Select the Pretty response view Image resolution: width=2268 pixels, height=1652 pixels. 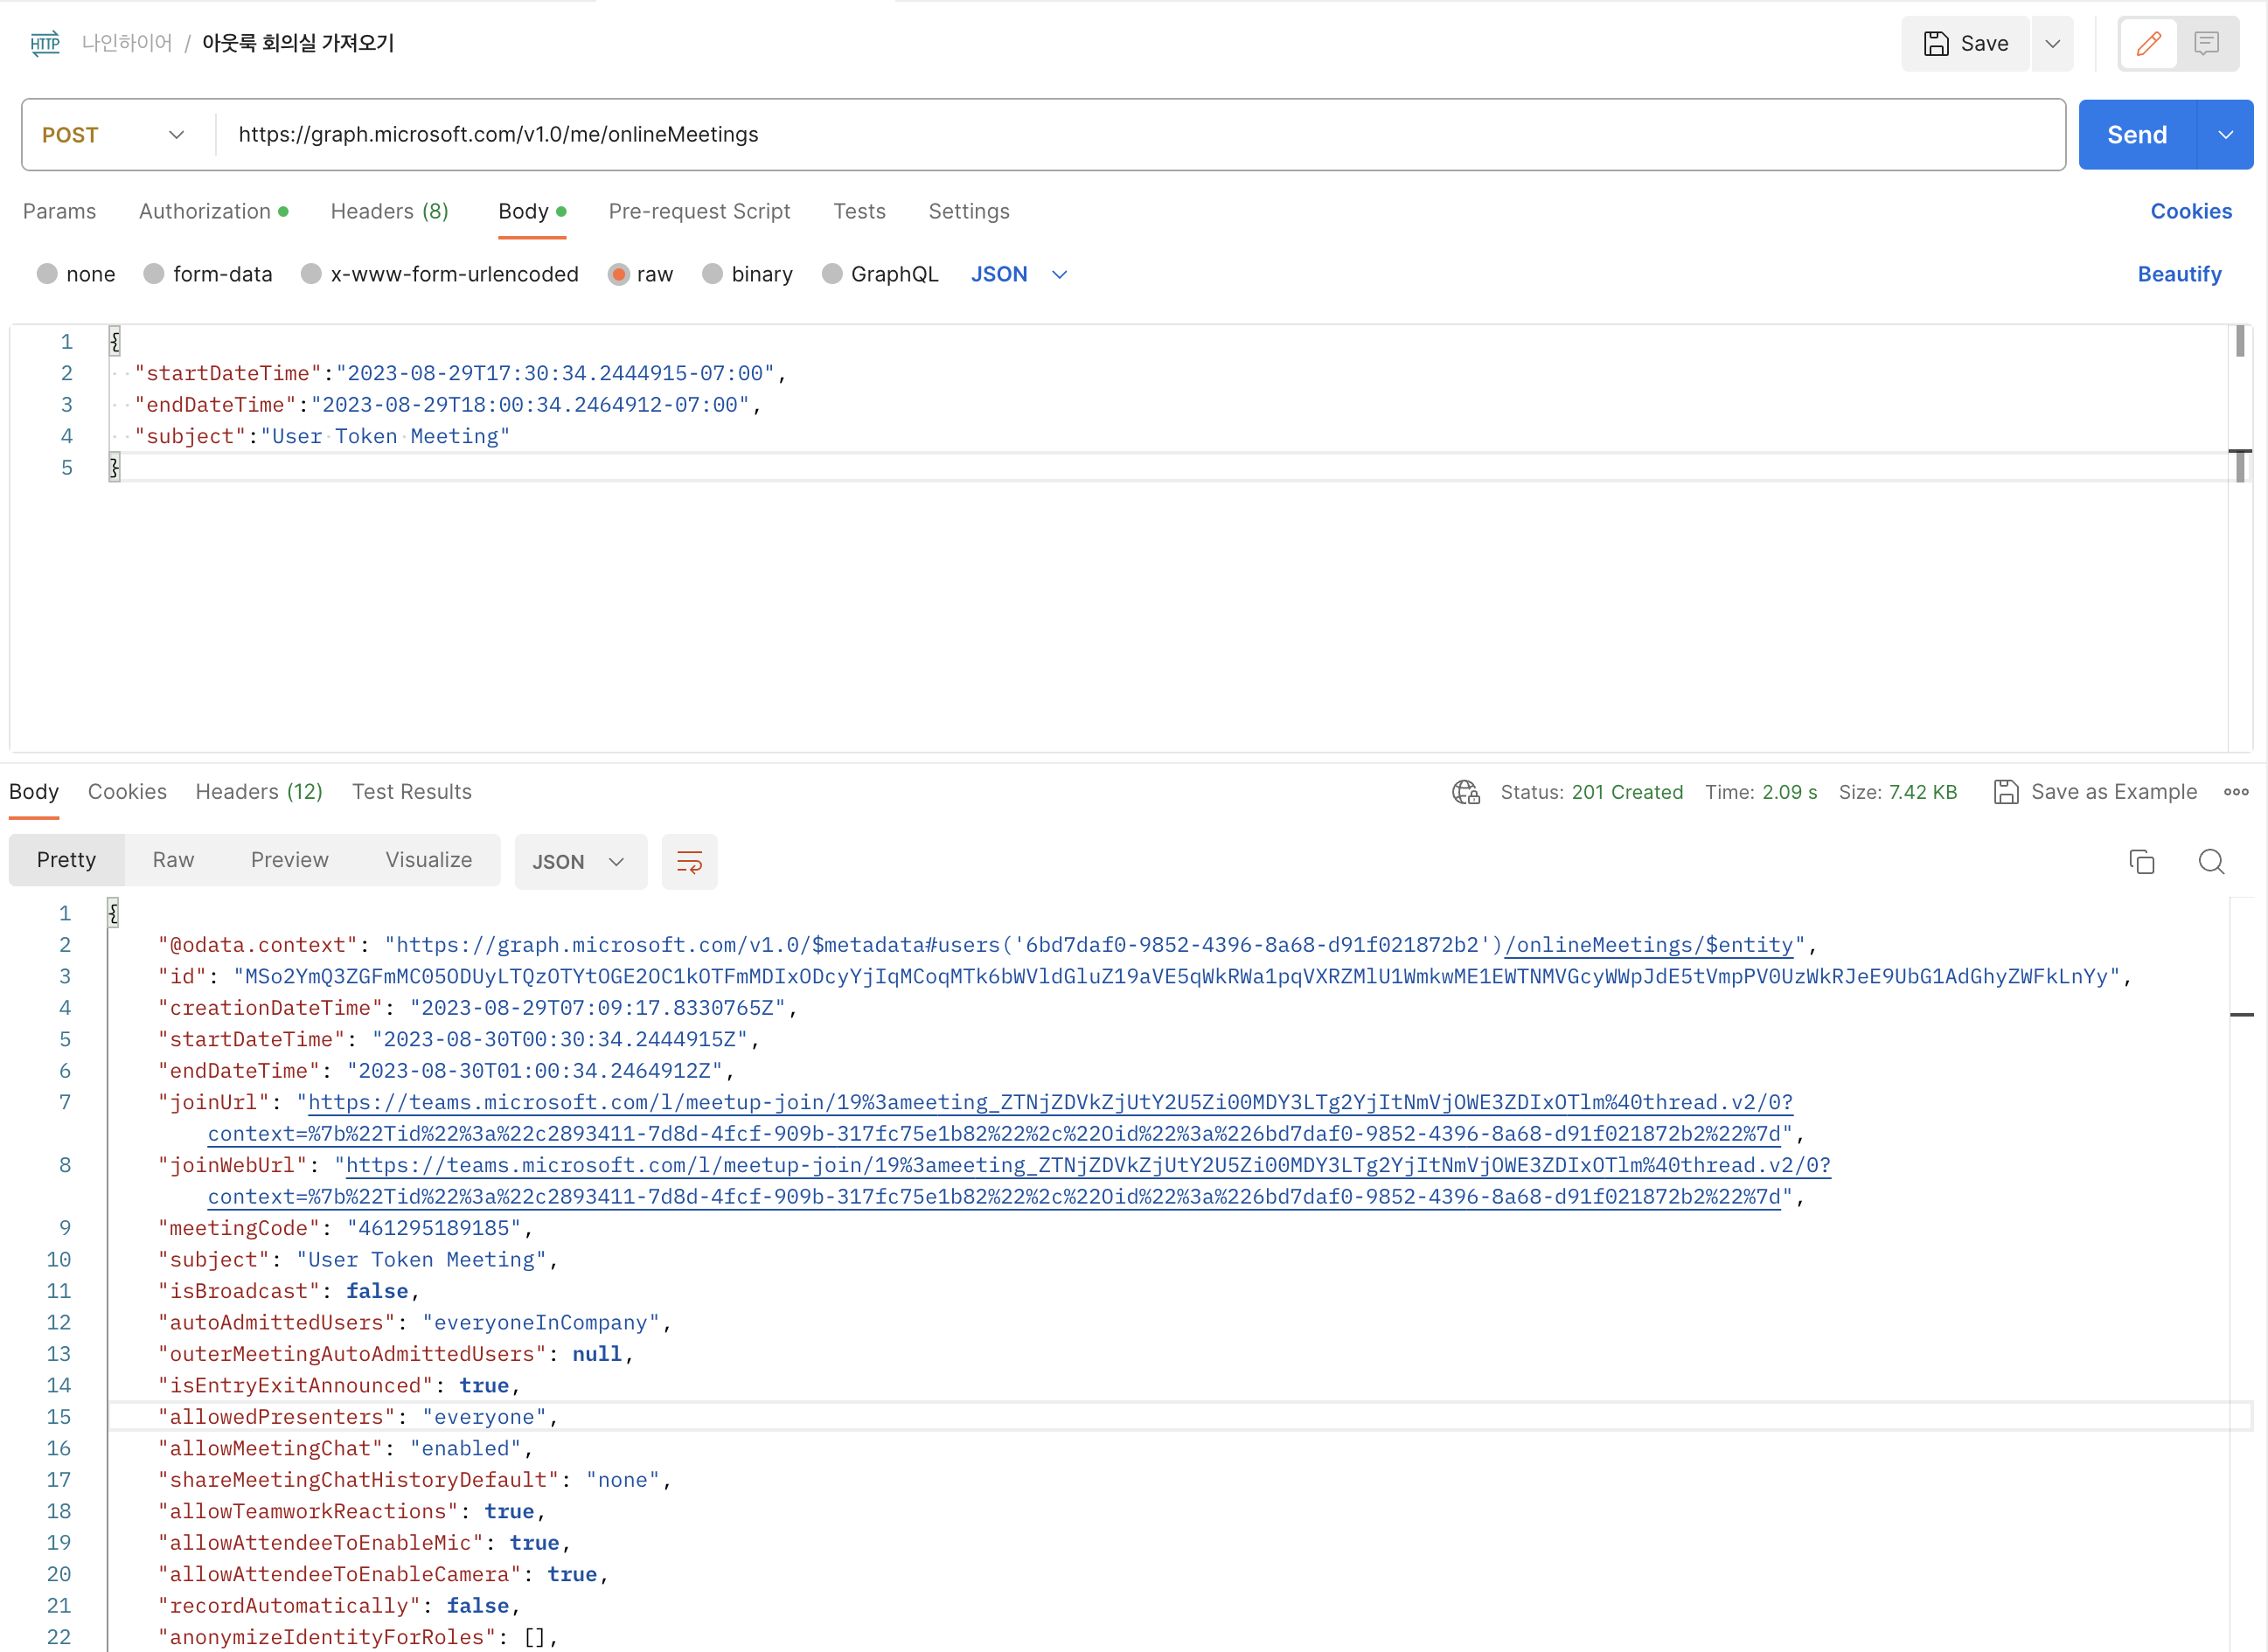[66, 860]
